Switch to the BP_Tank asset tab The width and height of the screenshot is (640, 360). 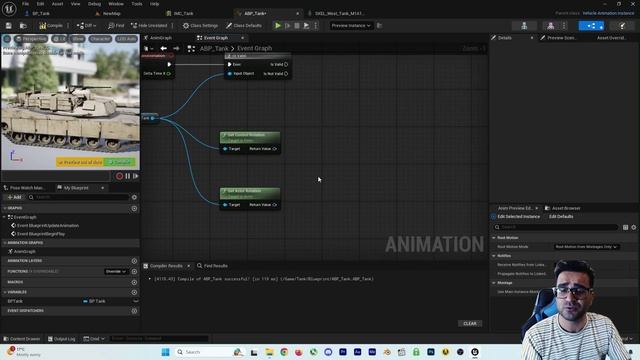pos(40,13)
